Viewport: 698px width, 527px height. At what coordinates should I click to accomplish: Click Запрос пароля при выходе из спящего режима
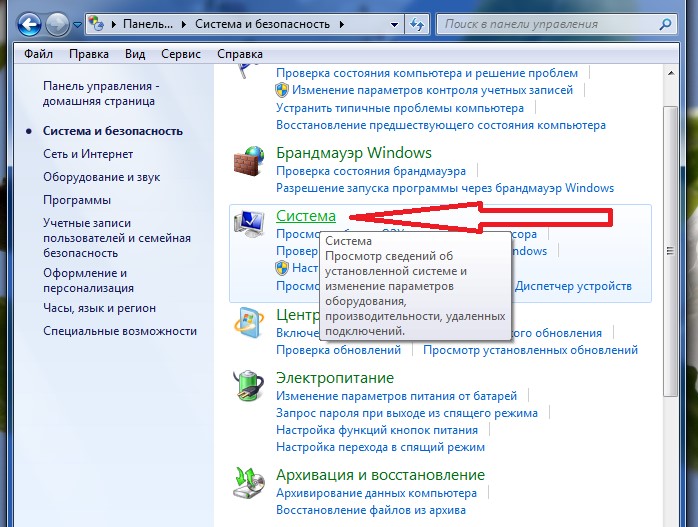(407, 413)
